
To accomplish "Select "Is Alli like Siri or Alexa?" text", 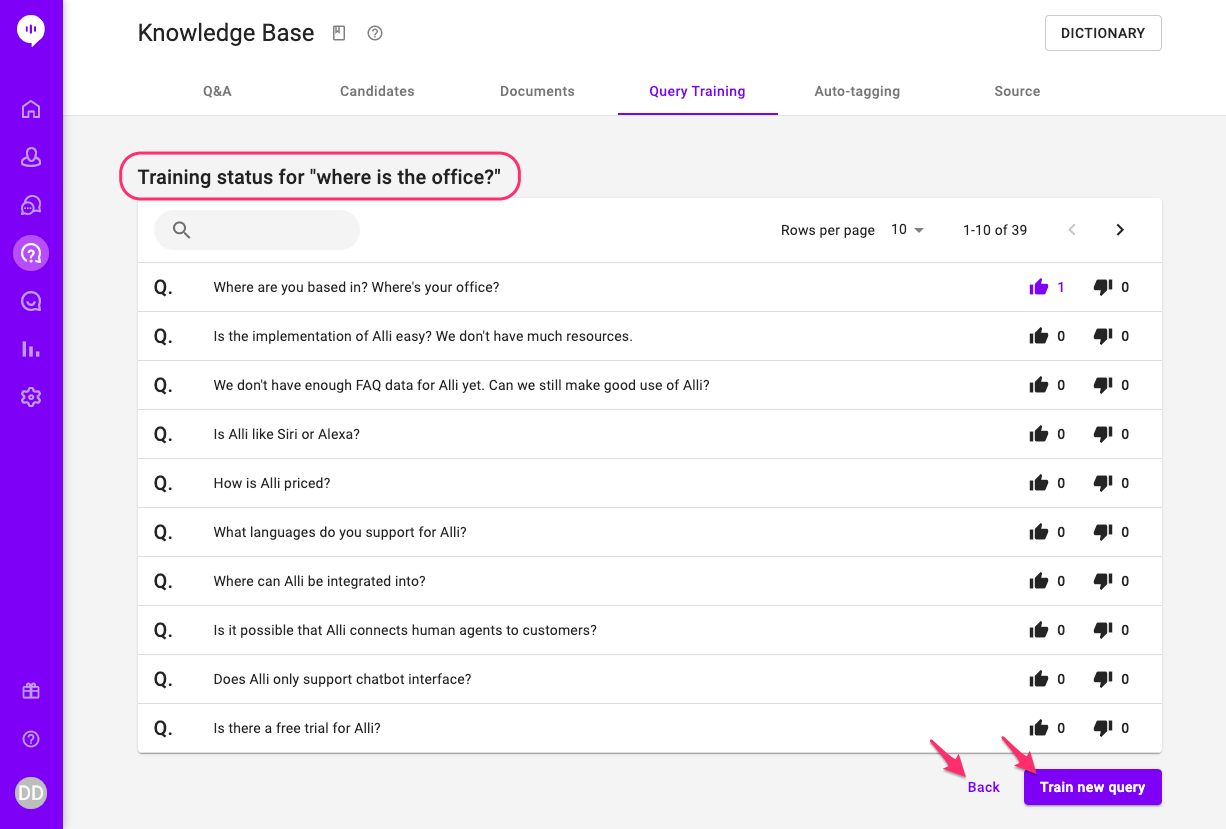I will click(x=286, y=434).
